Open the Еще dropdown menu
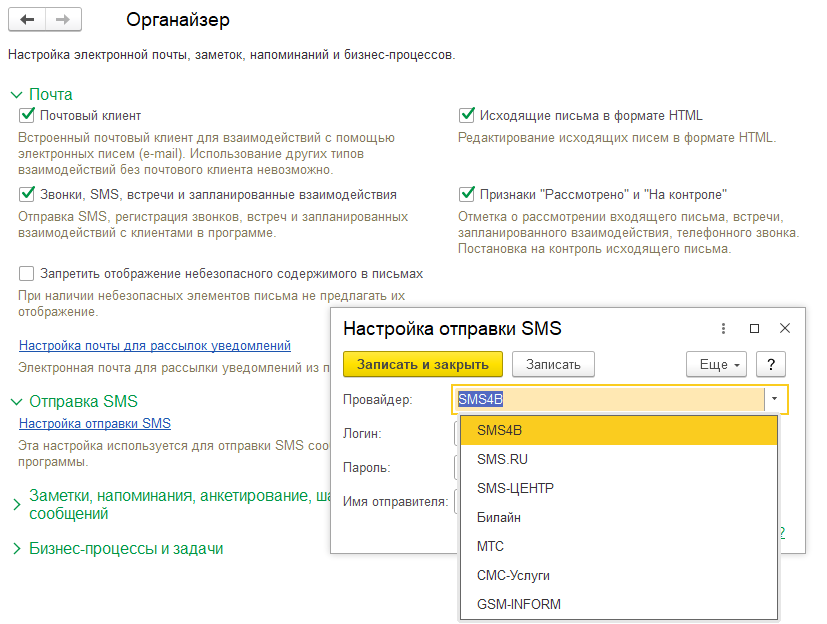The image size is (827, 624). [x=716, y=364]
